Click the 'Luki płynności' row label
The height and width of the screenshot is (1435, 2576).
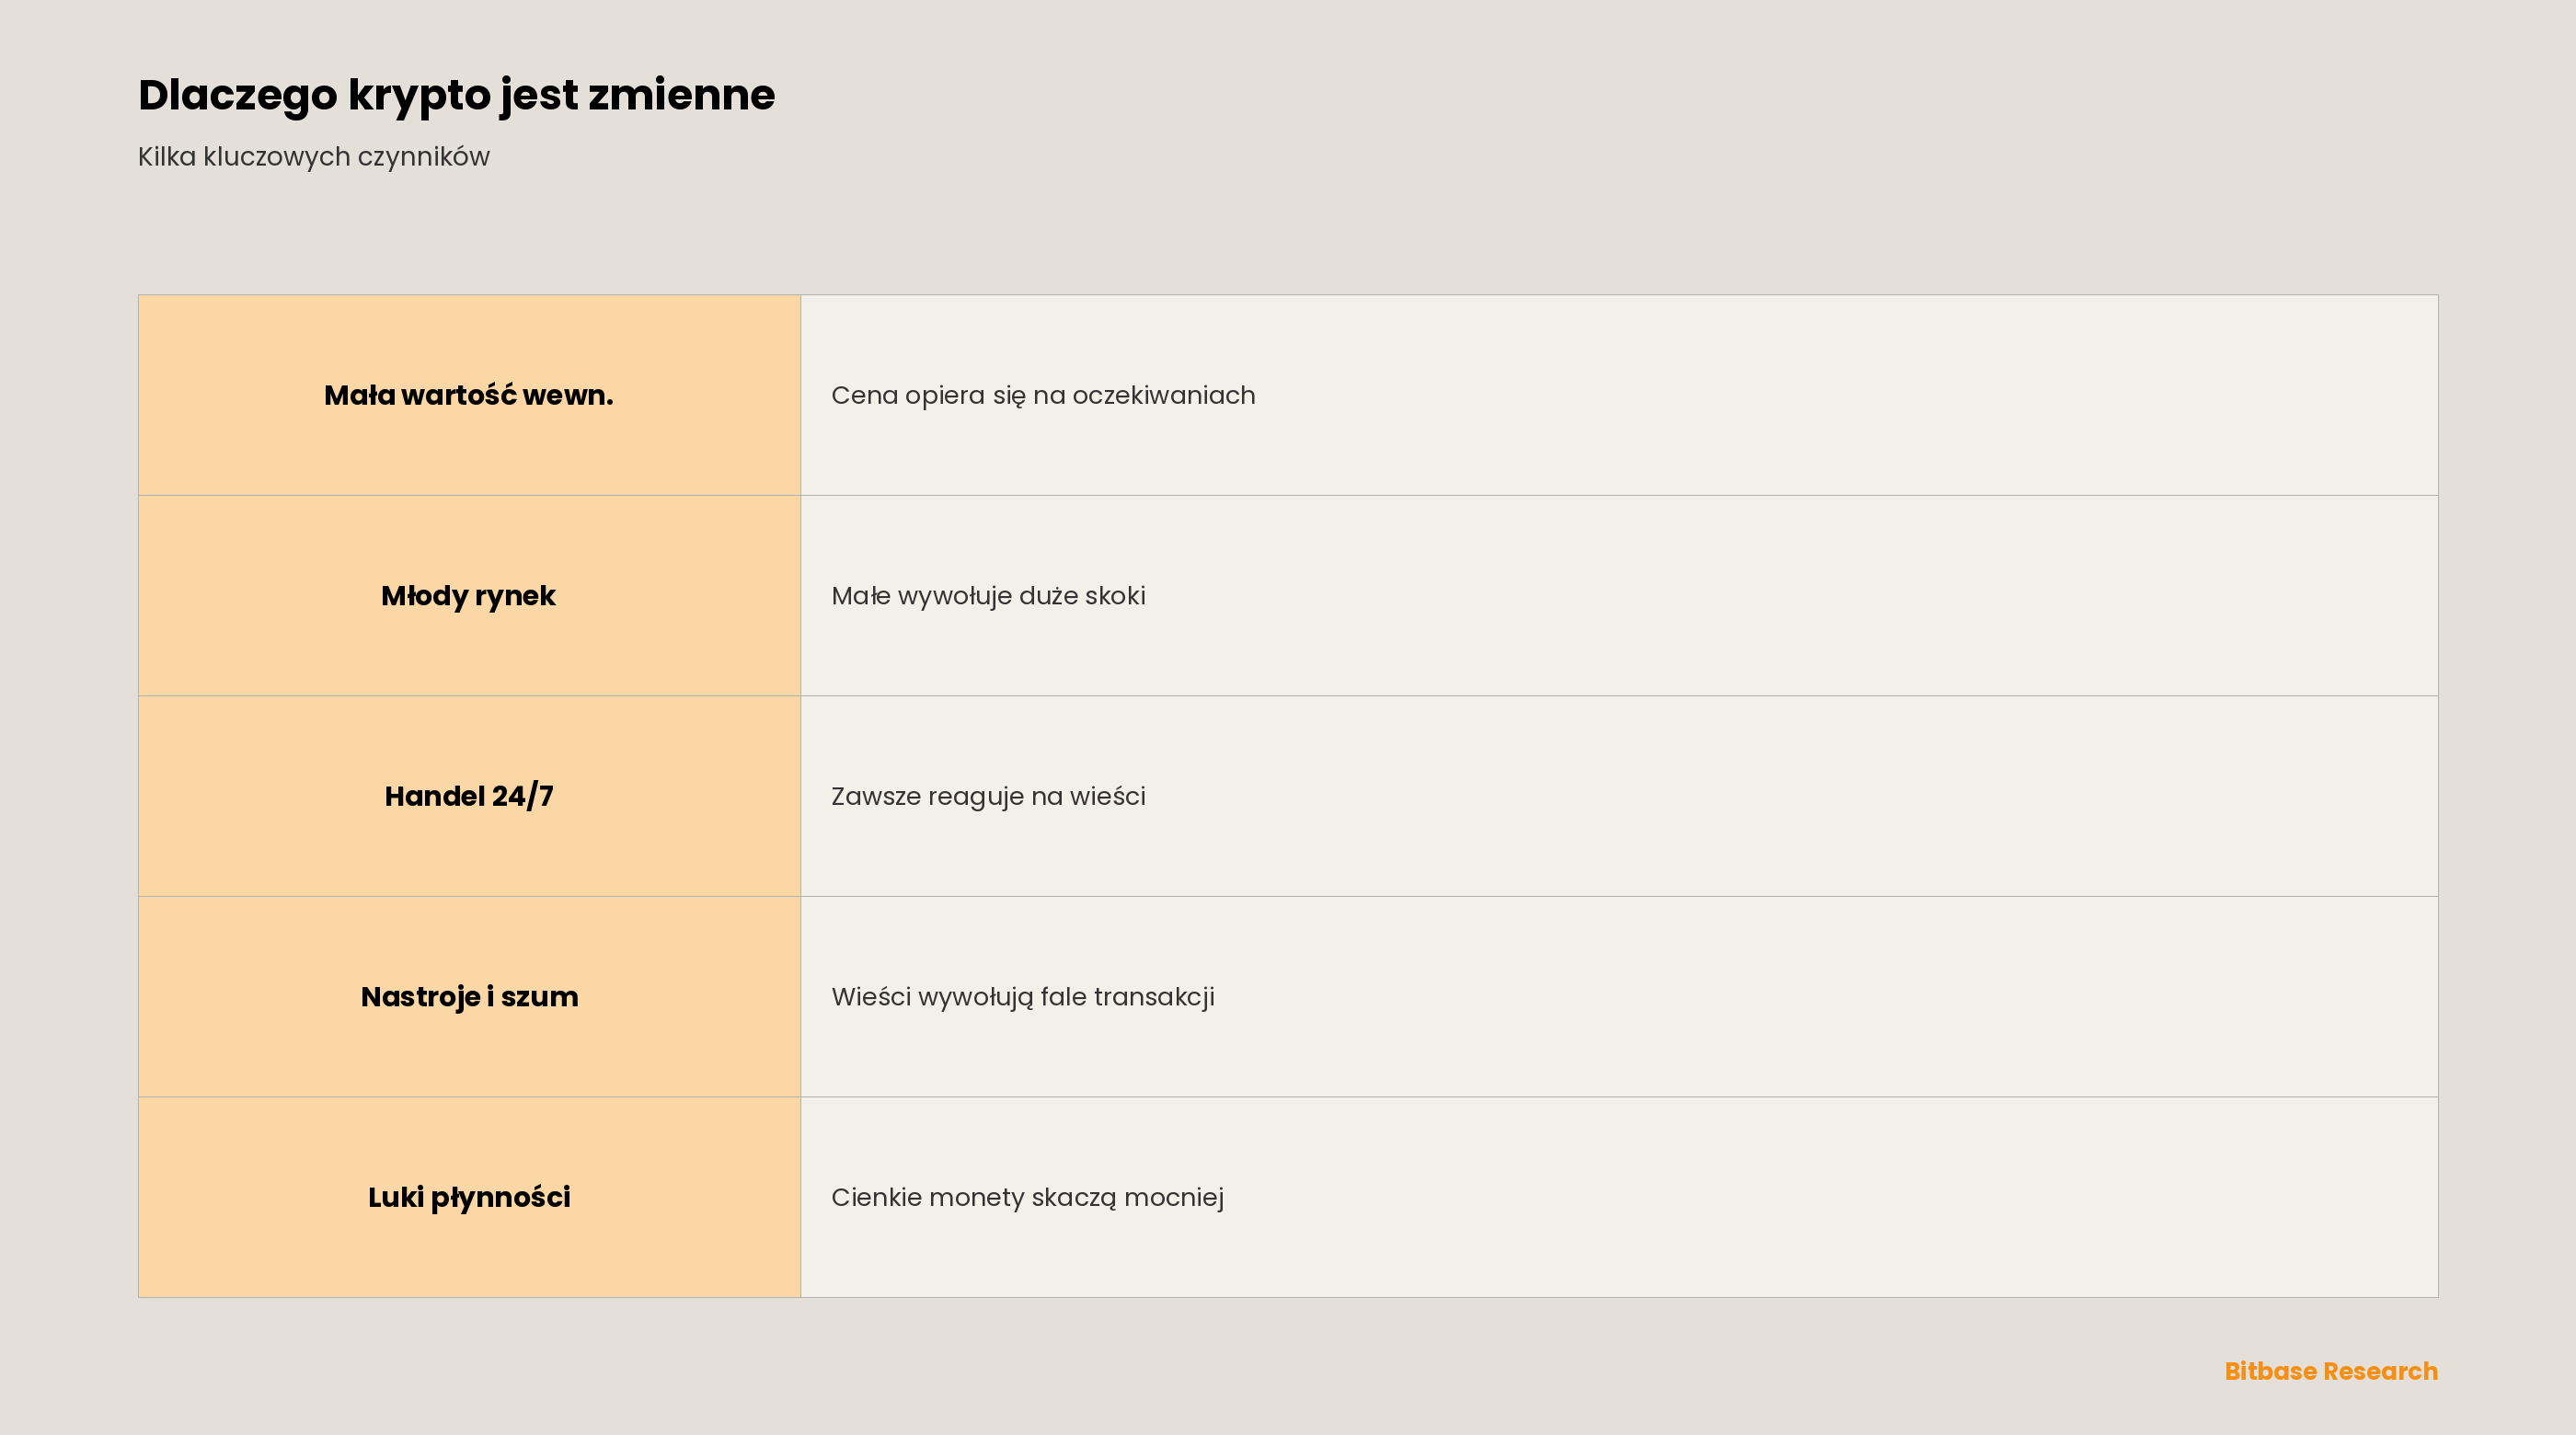pyautogui.click(x=469, y=1197)
